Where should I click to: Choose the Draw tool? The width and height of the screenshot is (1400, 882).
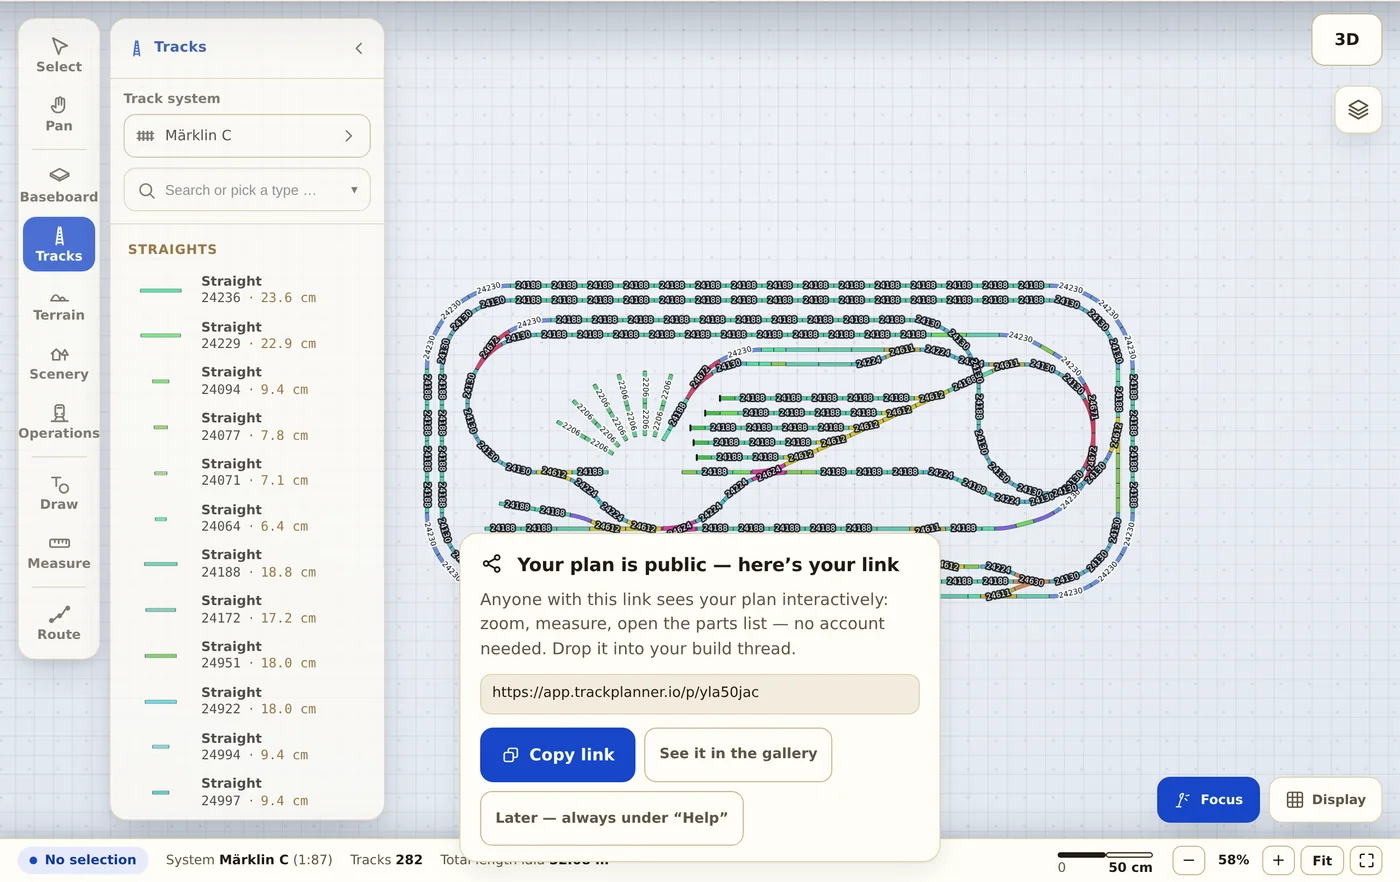[x=59, y=492]
